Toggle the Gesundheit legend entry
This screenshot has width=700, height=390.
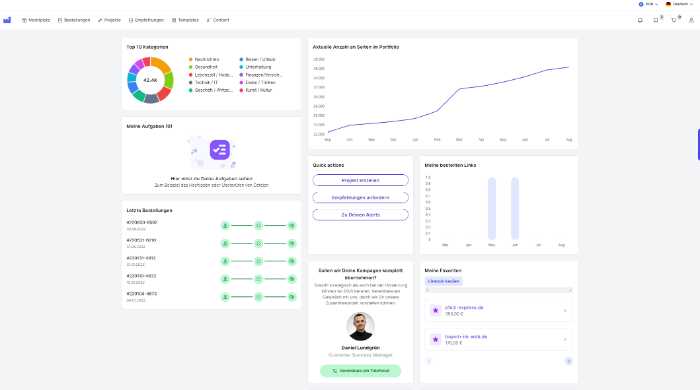pyautogui.click(x=203, y=67)
